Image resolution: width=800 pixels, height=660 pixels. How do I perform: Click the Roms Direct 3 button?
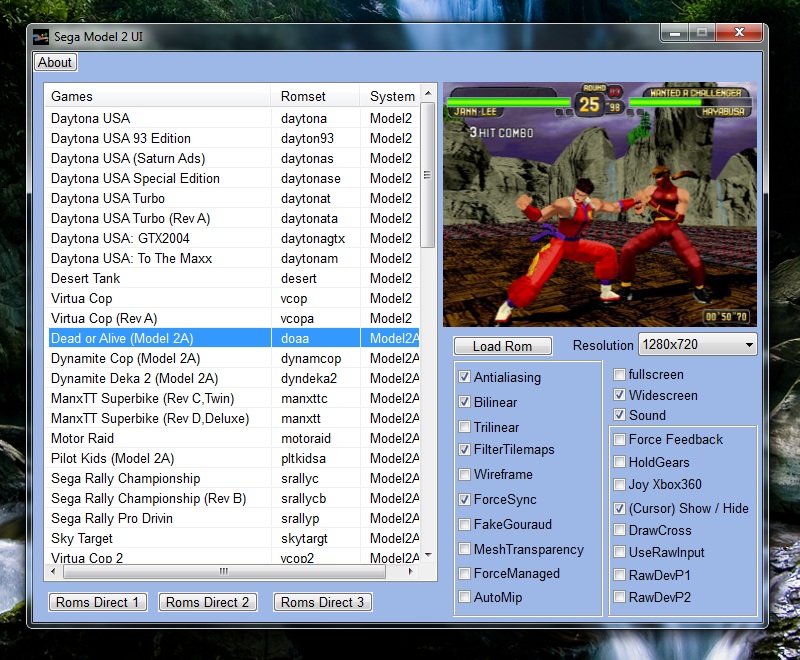pos(322,602)
